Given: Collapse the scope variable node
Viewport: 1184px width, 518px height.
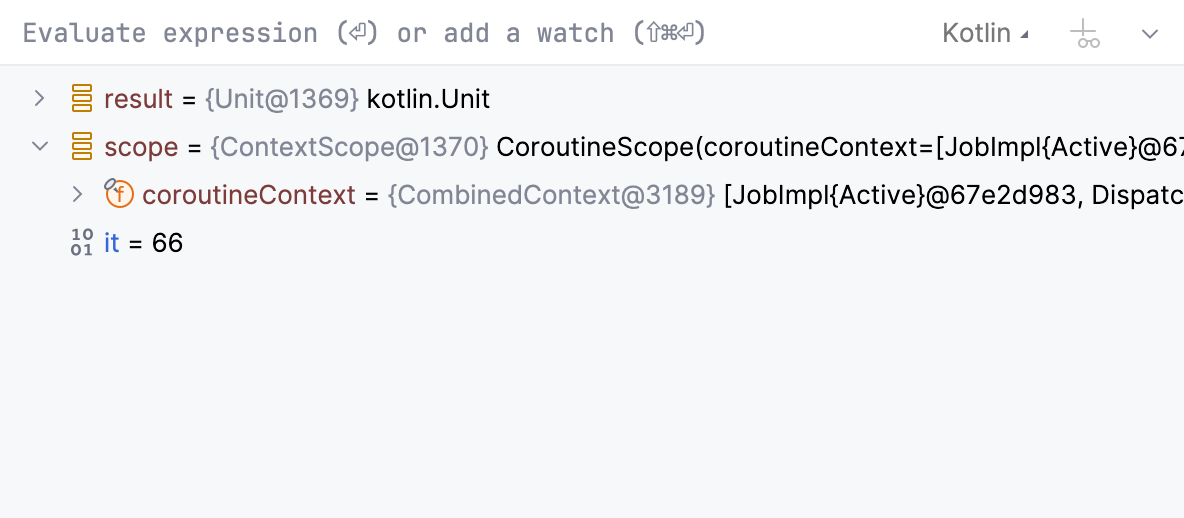Looking at the screenshot, I should tap(40, 146).
